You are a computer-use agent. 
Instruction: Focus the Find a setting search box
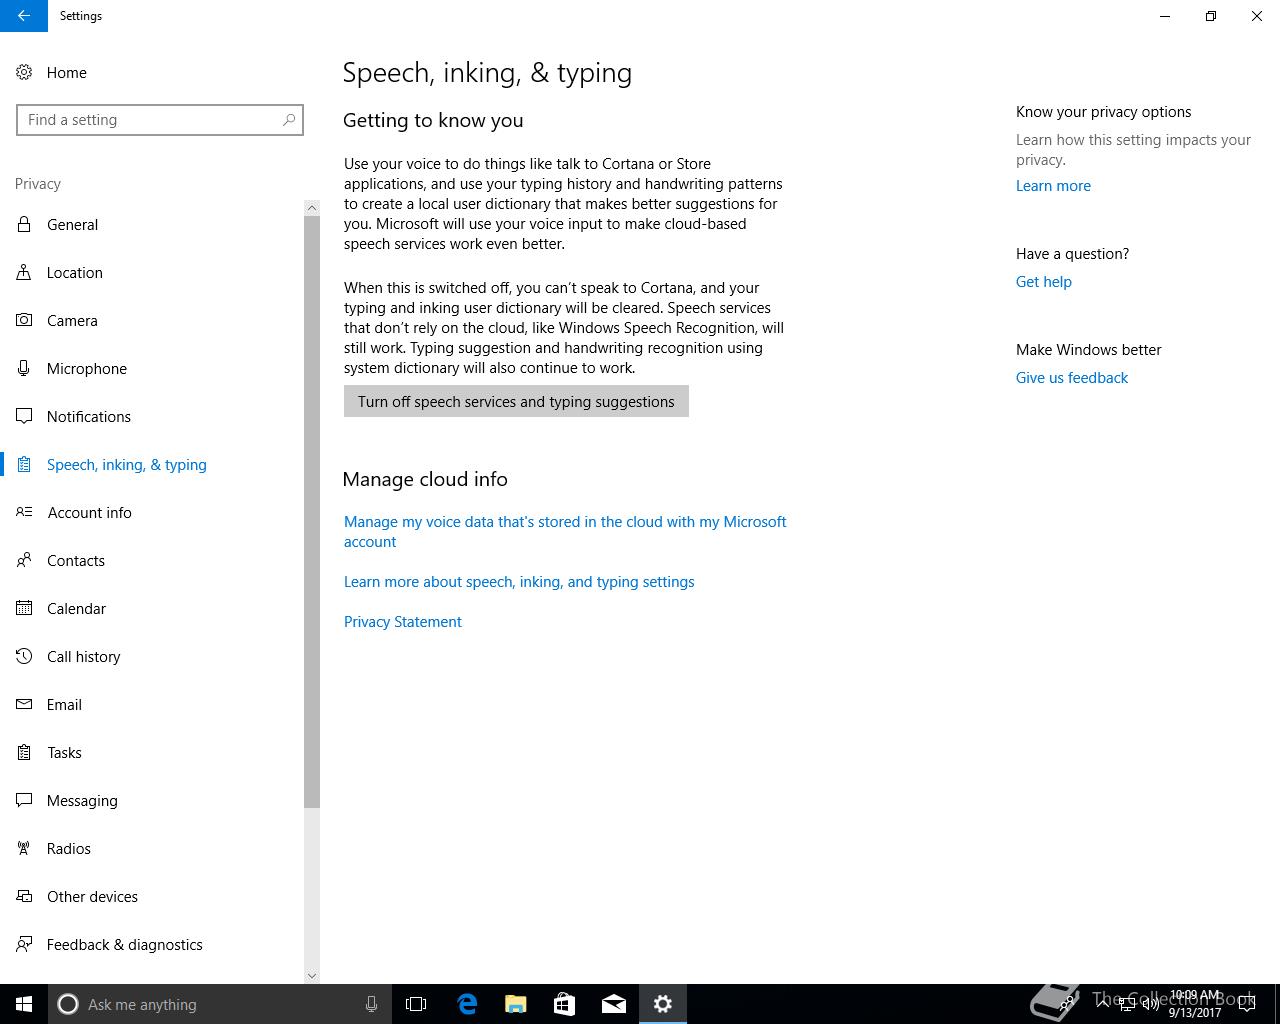(x=160, y=120)
